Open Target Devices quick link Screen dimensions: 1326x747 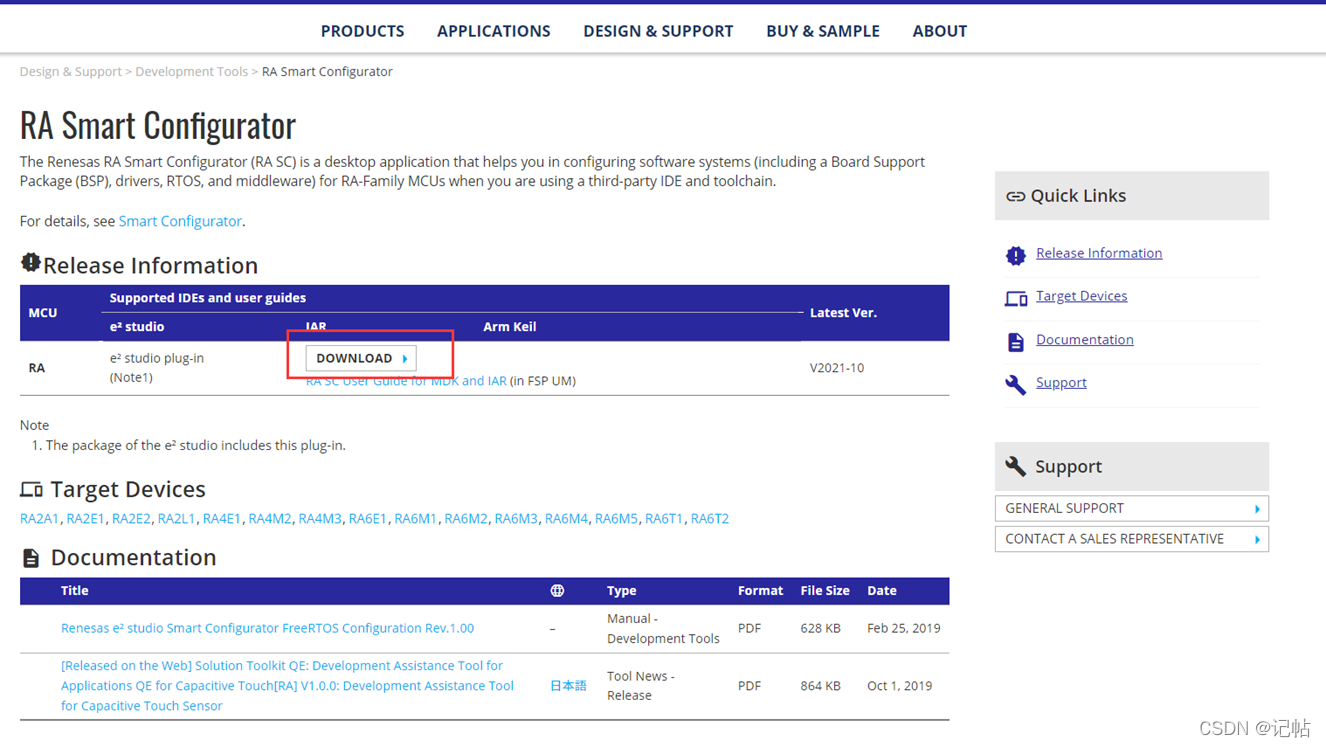pyautogui.click(x=1081, y=296)
